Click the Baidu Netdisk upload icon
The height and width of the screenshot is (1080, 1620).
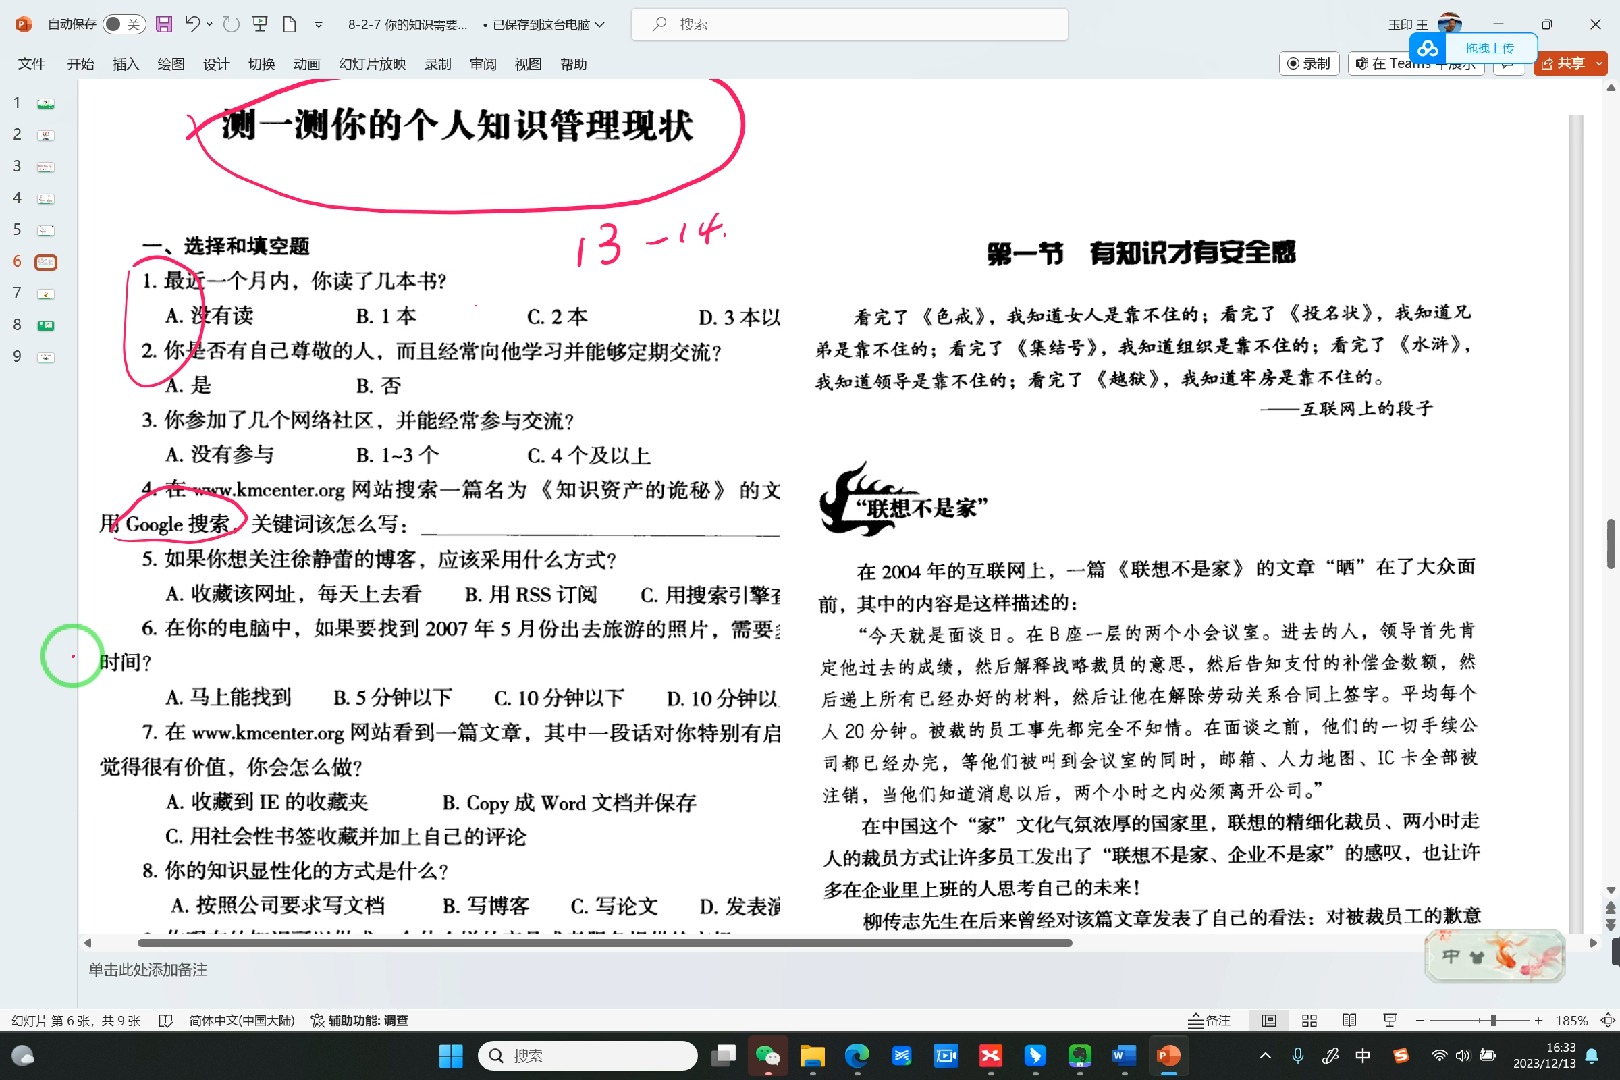[1427, 47]
